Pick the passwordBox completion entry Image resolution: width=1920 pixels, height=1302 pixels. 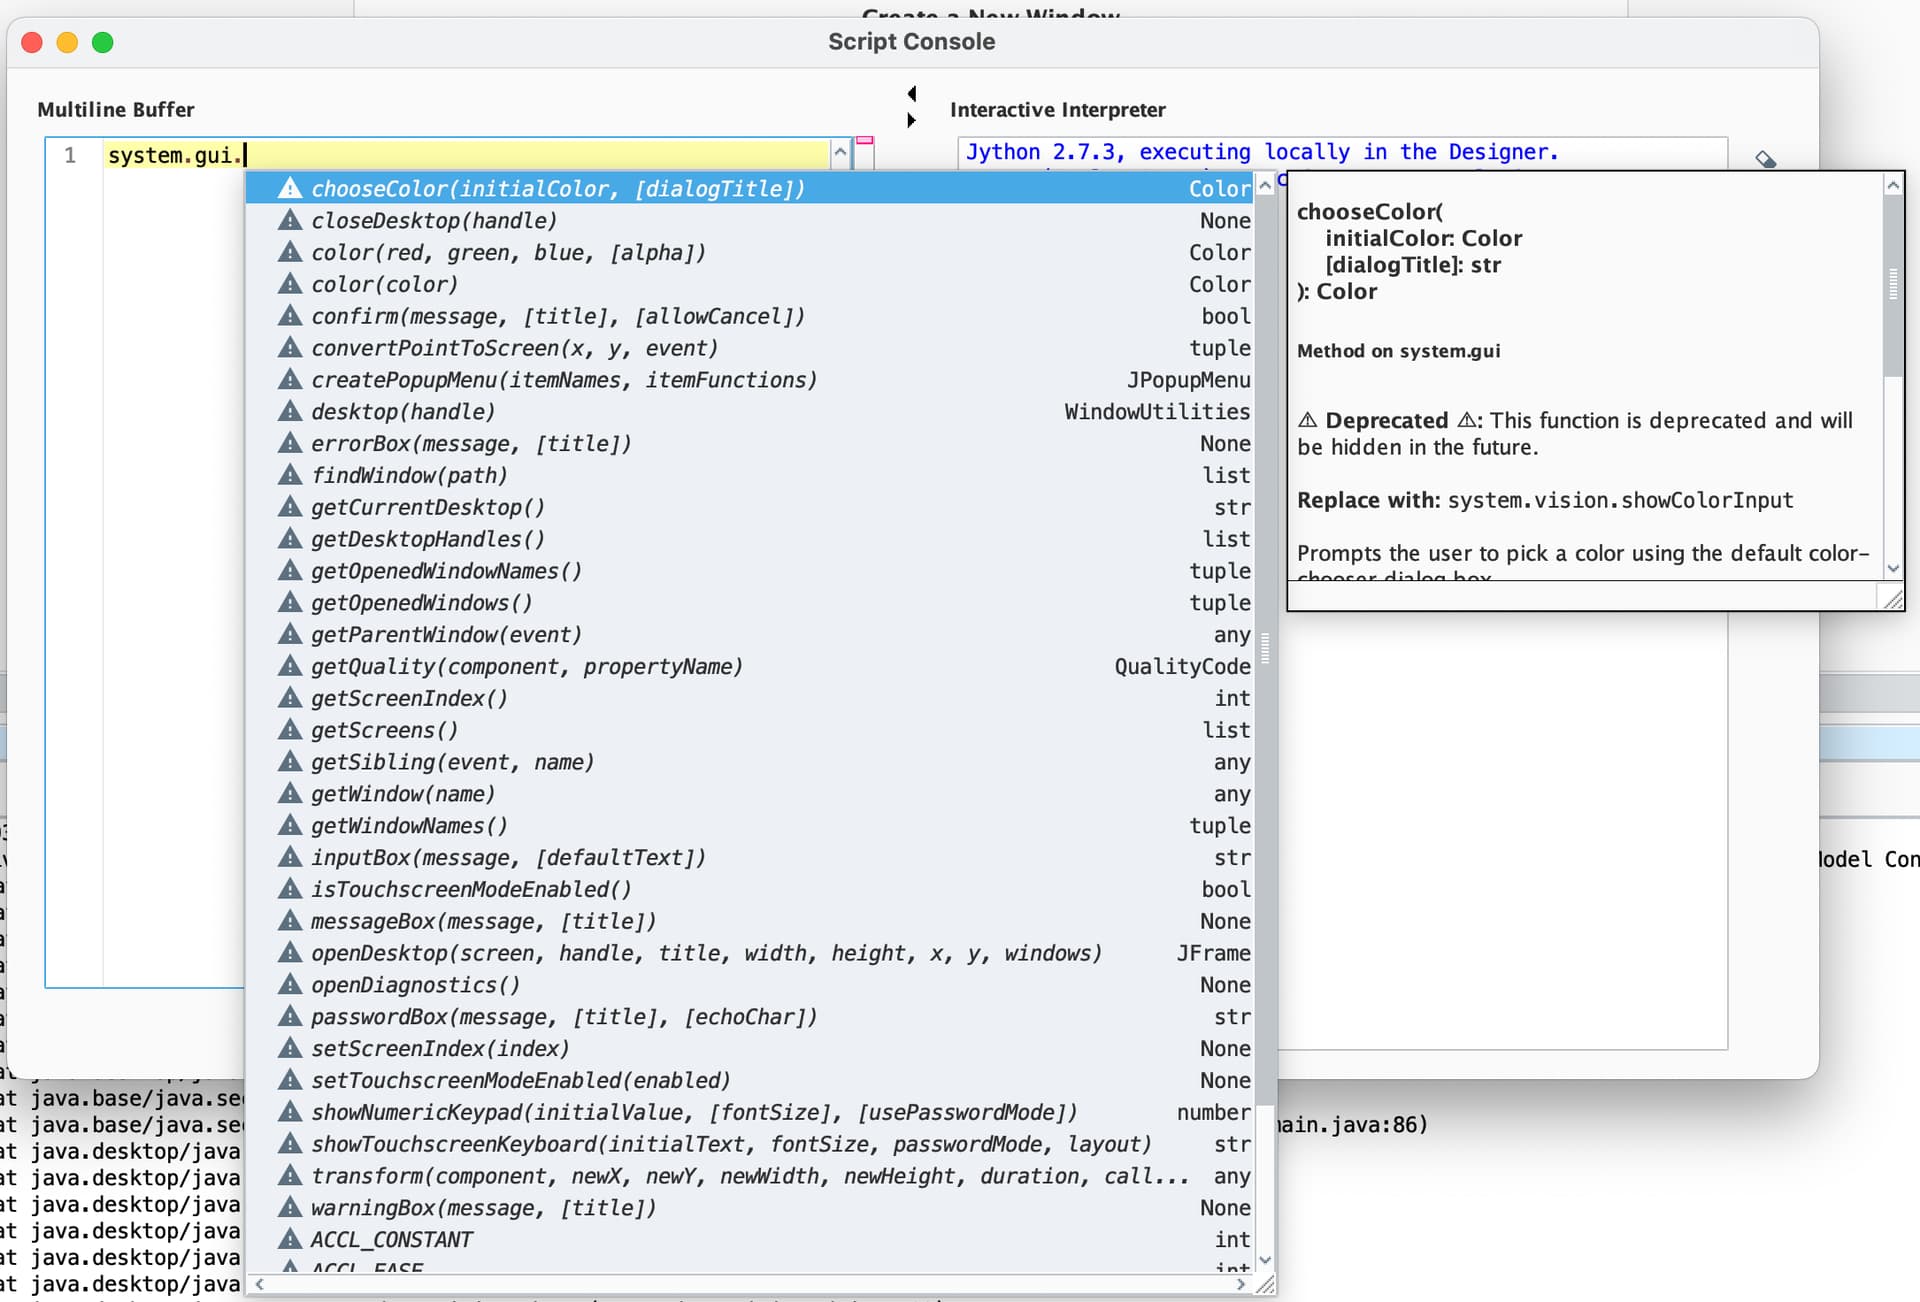563,1016
